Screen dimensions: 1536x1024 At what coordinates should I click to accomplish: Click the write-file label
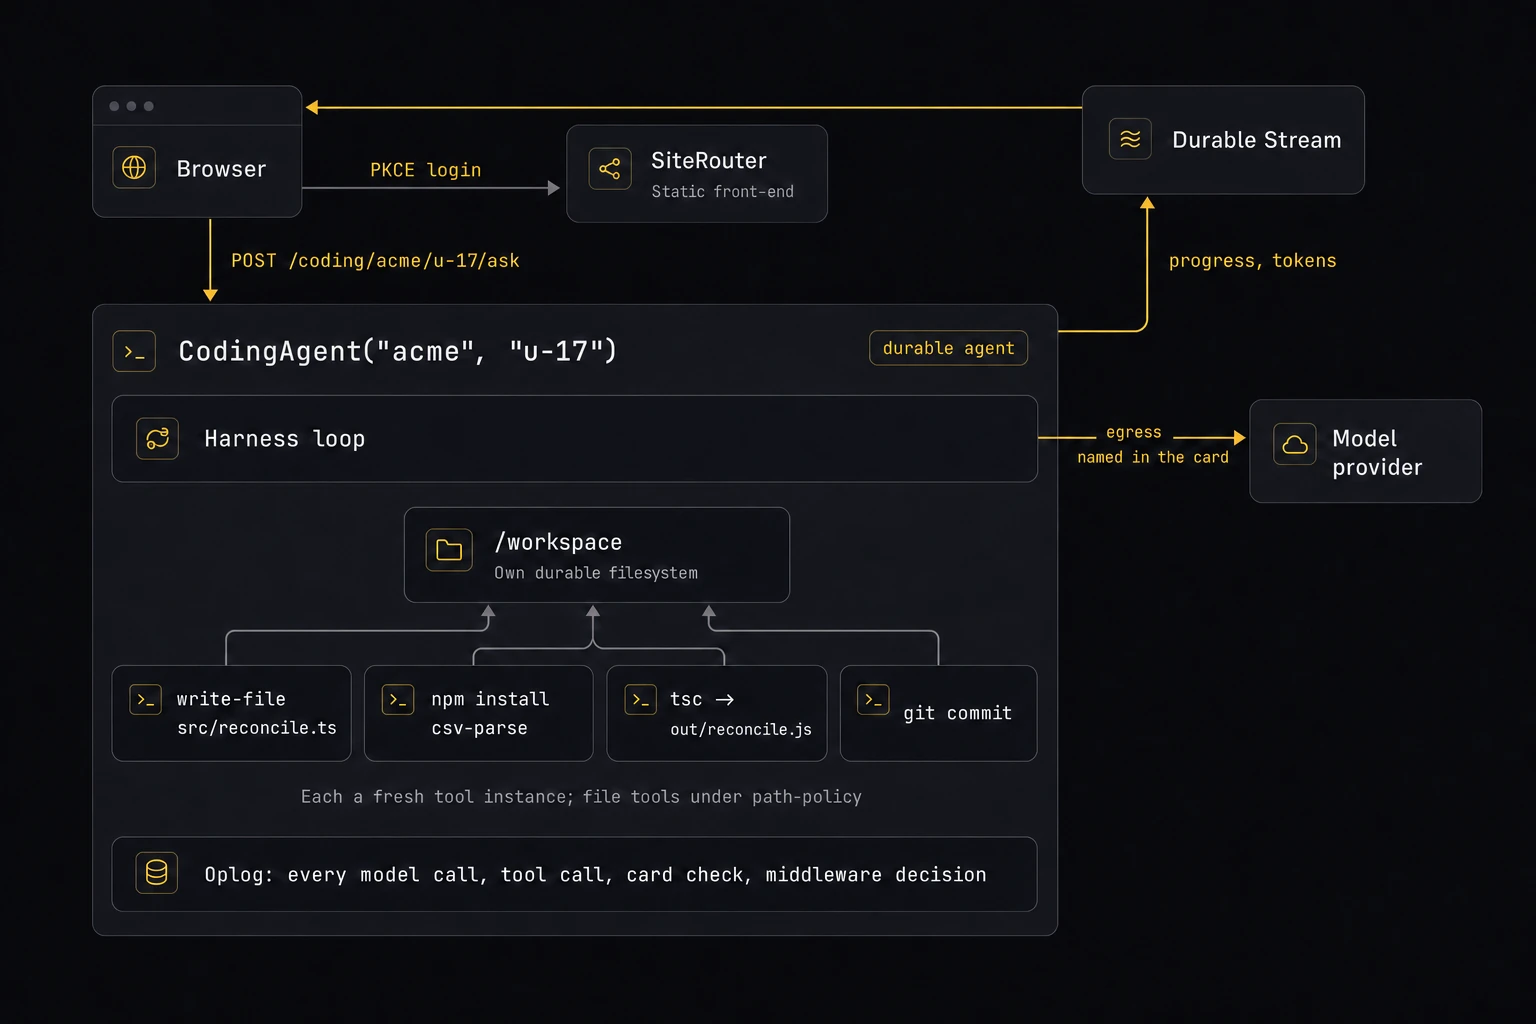(231, 699)
